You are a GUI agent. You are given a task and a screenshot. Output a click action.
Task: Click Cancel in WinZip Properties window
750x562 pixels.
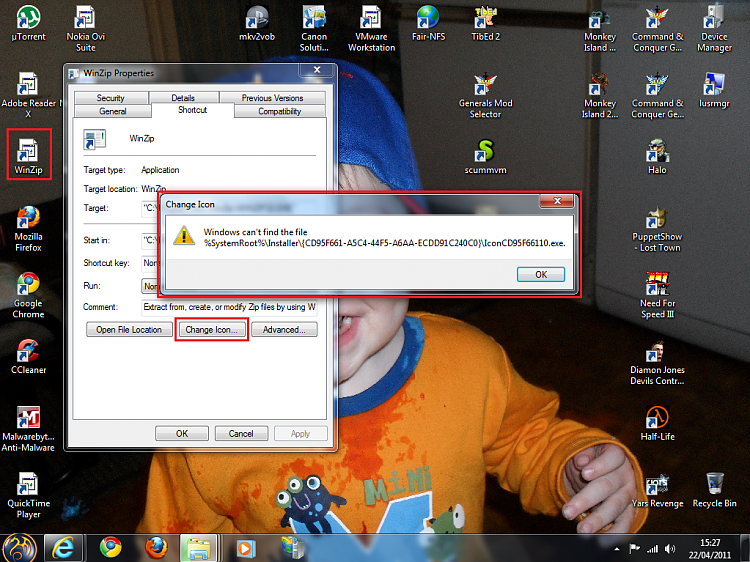[241, 433]
